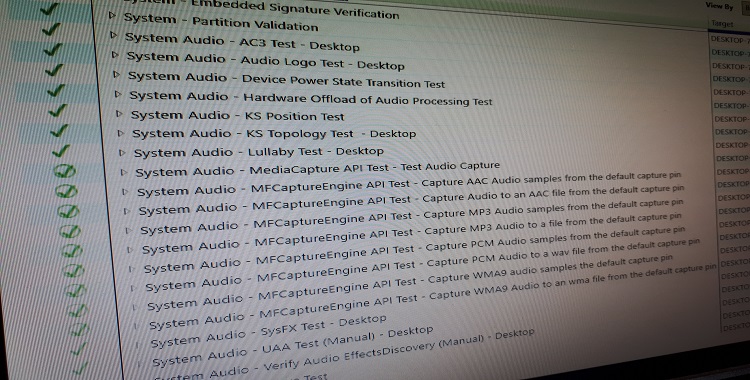Expand System - Partition Validation row

click(x=112, y=15)
